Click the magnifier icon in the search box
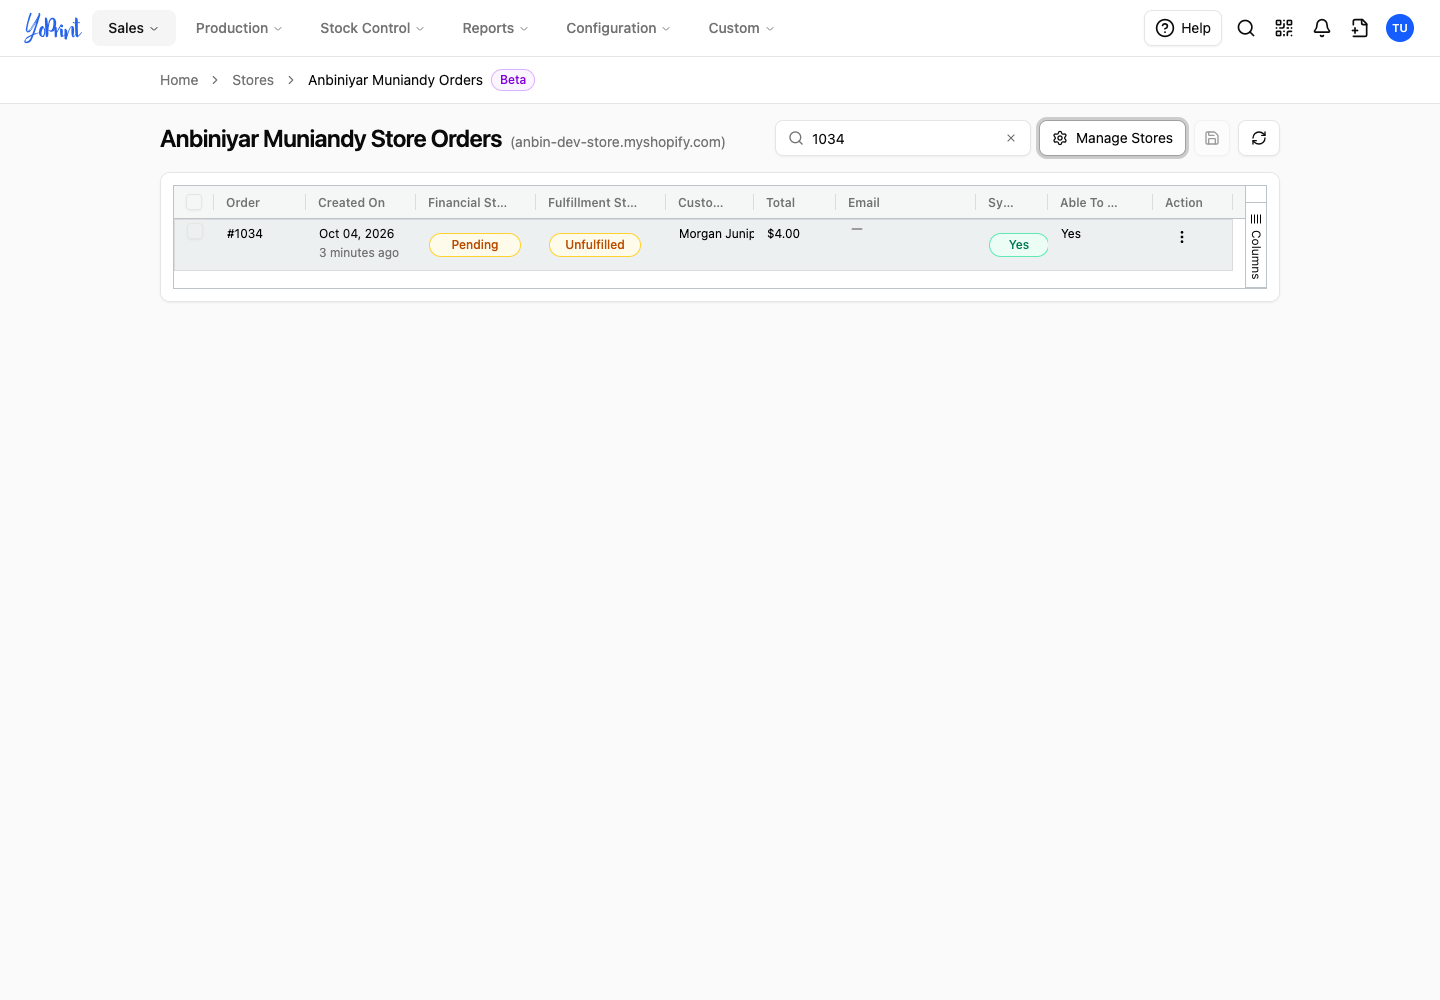Screen dimensions: 1440x1000 coord(796,138)
